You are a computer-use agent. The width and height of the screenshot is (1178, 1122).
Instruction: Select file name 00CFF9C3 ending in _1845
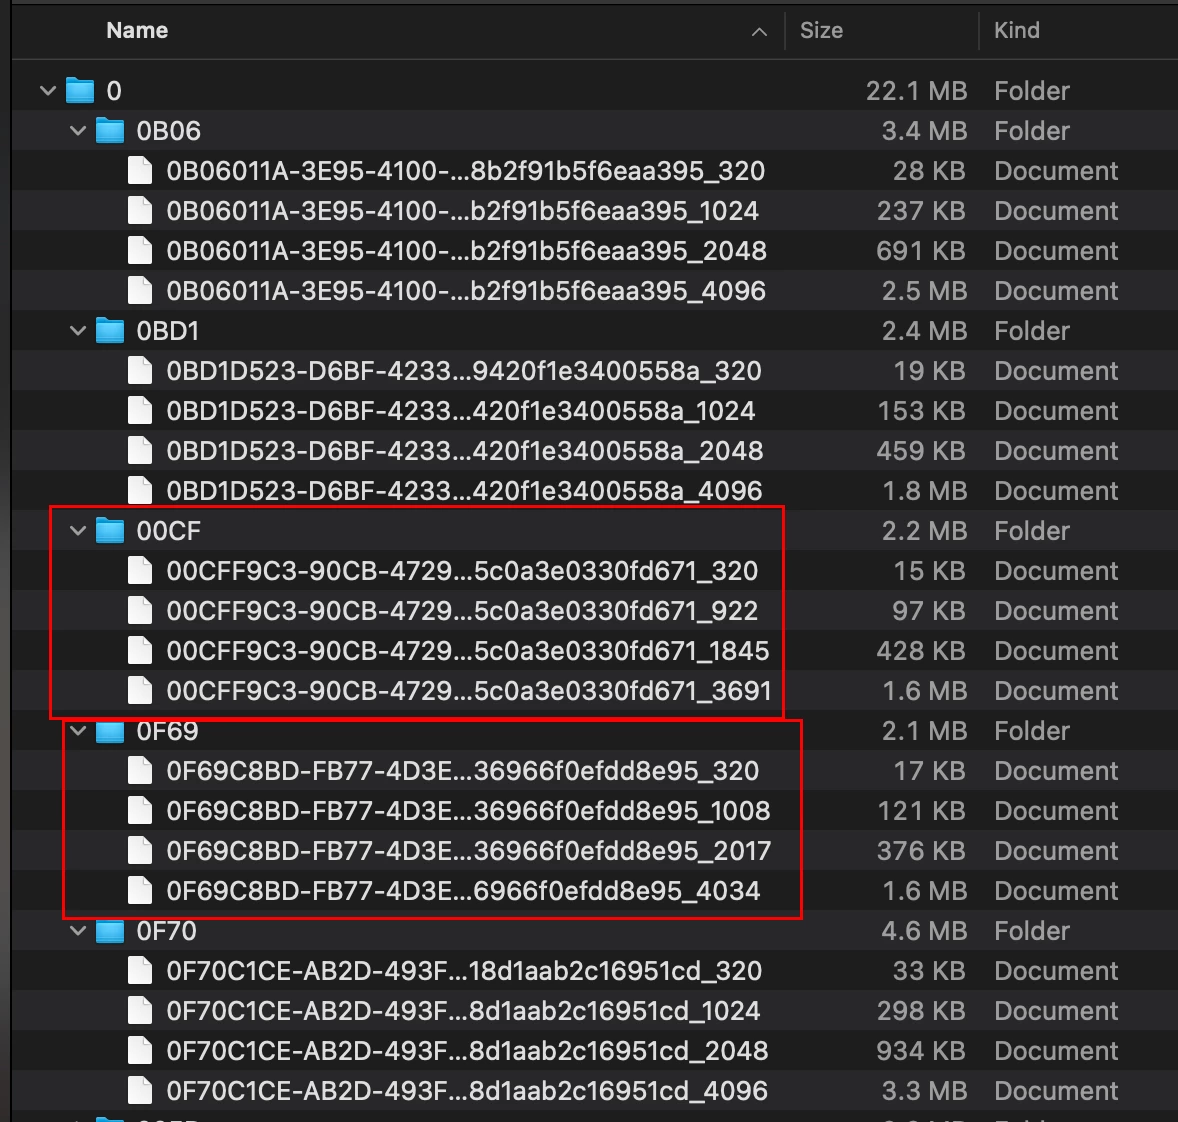tap(468, 650)
